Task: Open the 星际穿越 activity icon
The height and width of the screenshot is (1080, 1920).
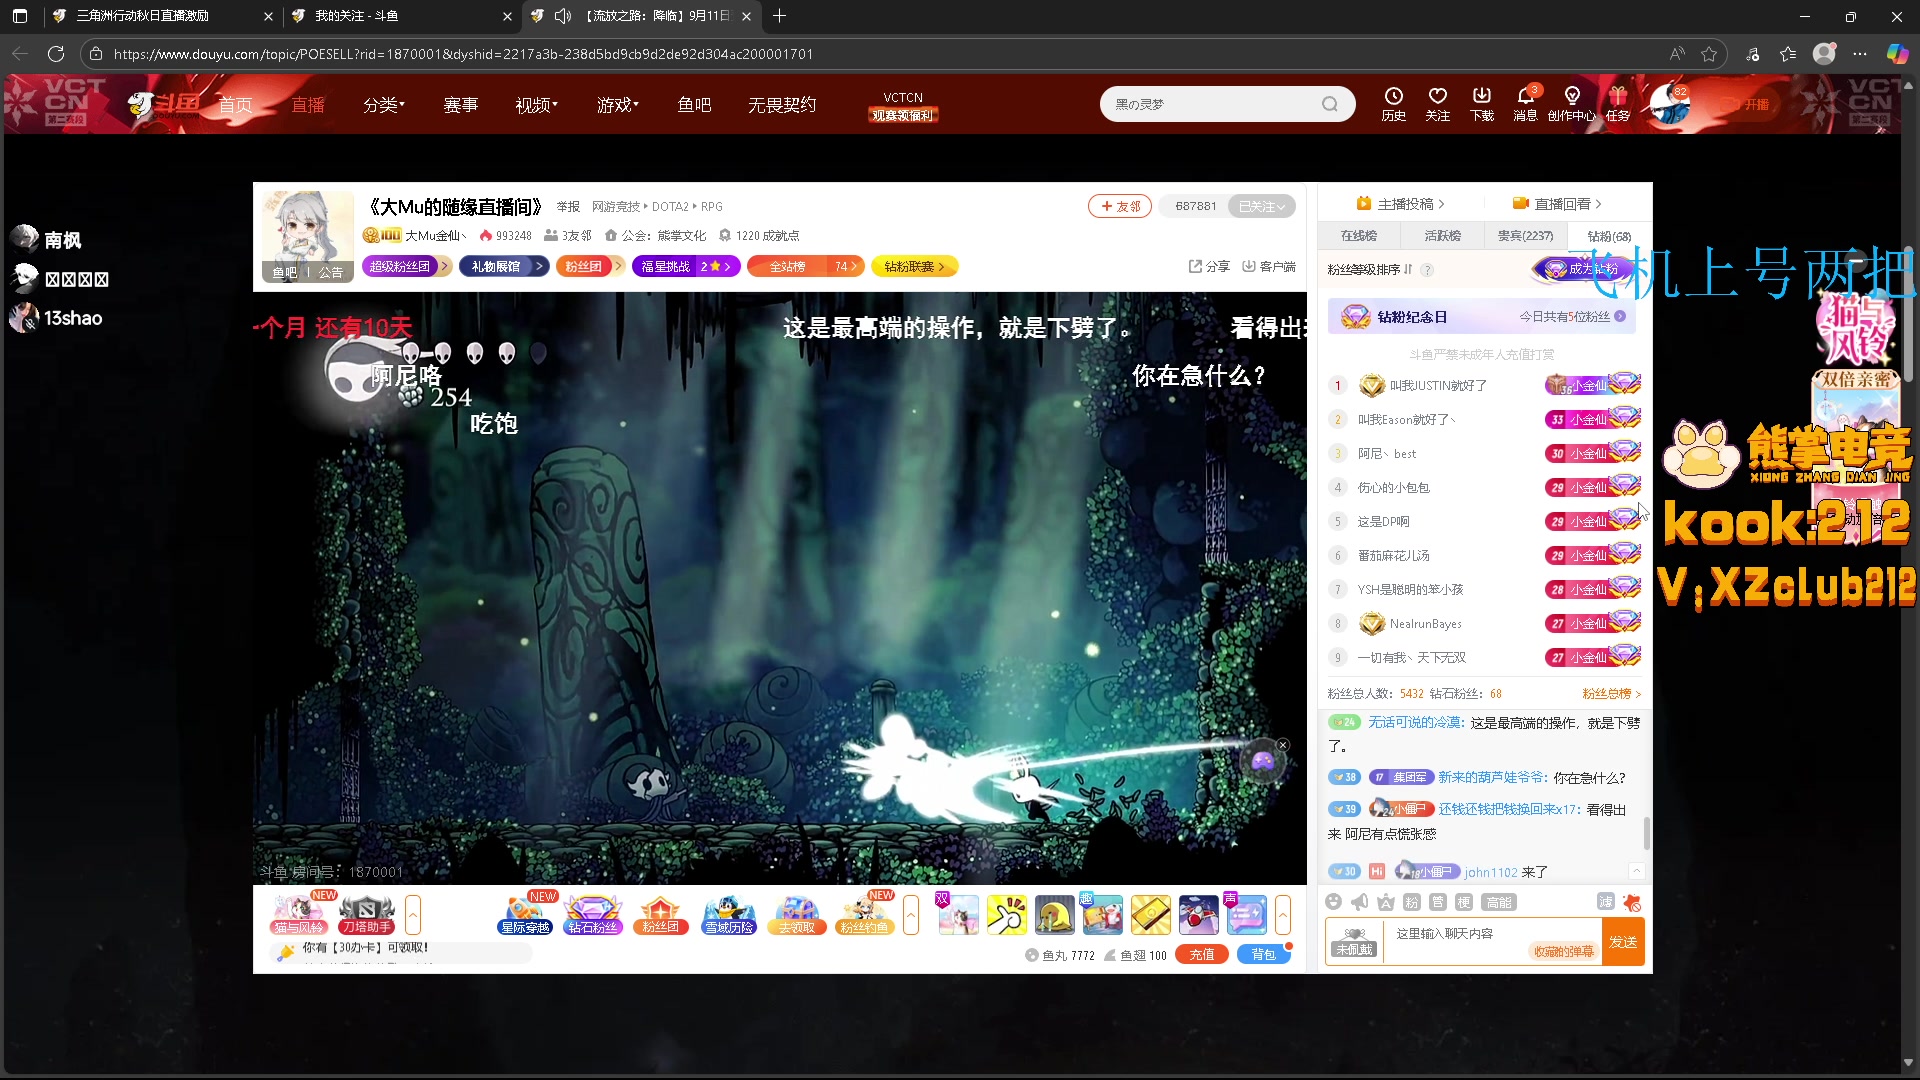Action: [x=525, y=915]
